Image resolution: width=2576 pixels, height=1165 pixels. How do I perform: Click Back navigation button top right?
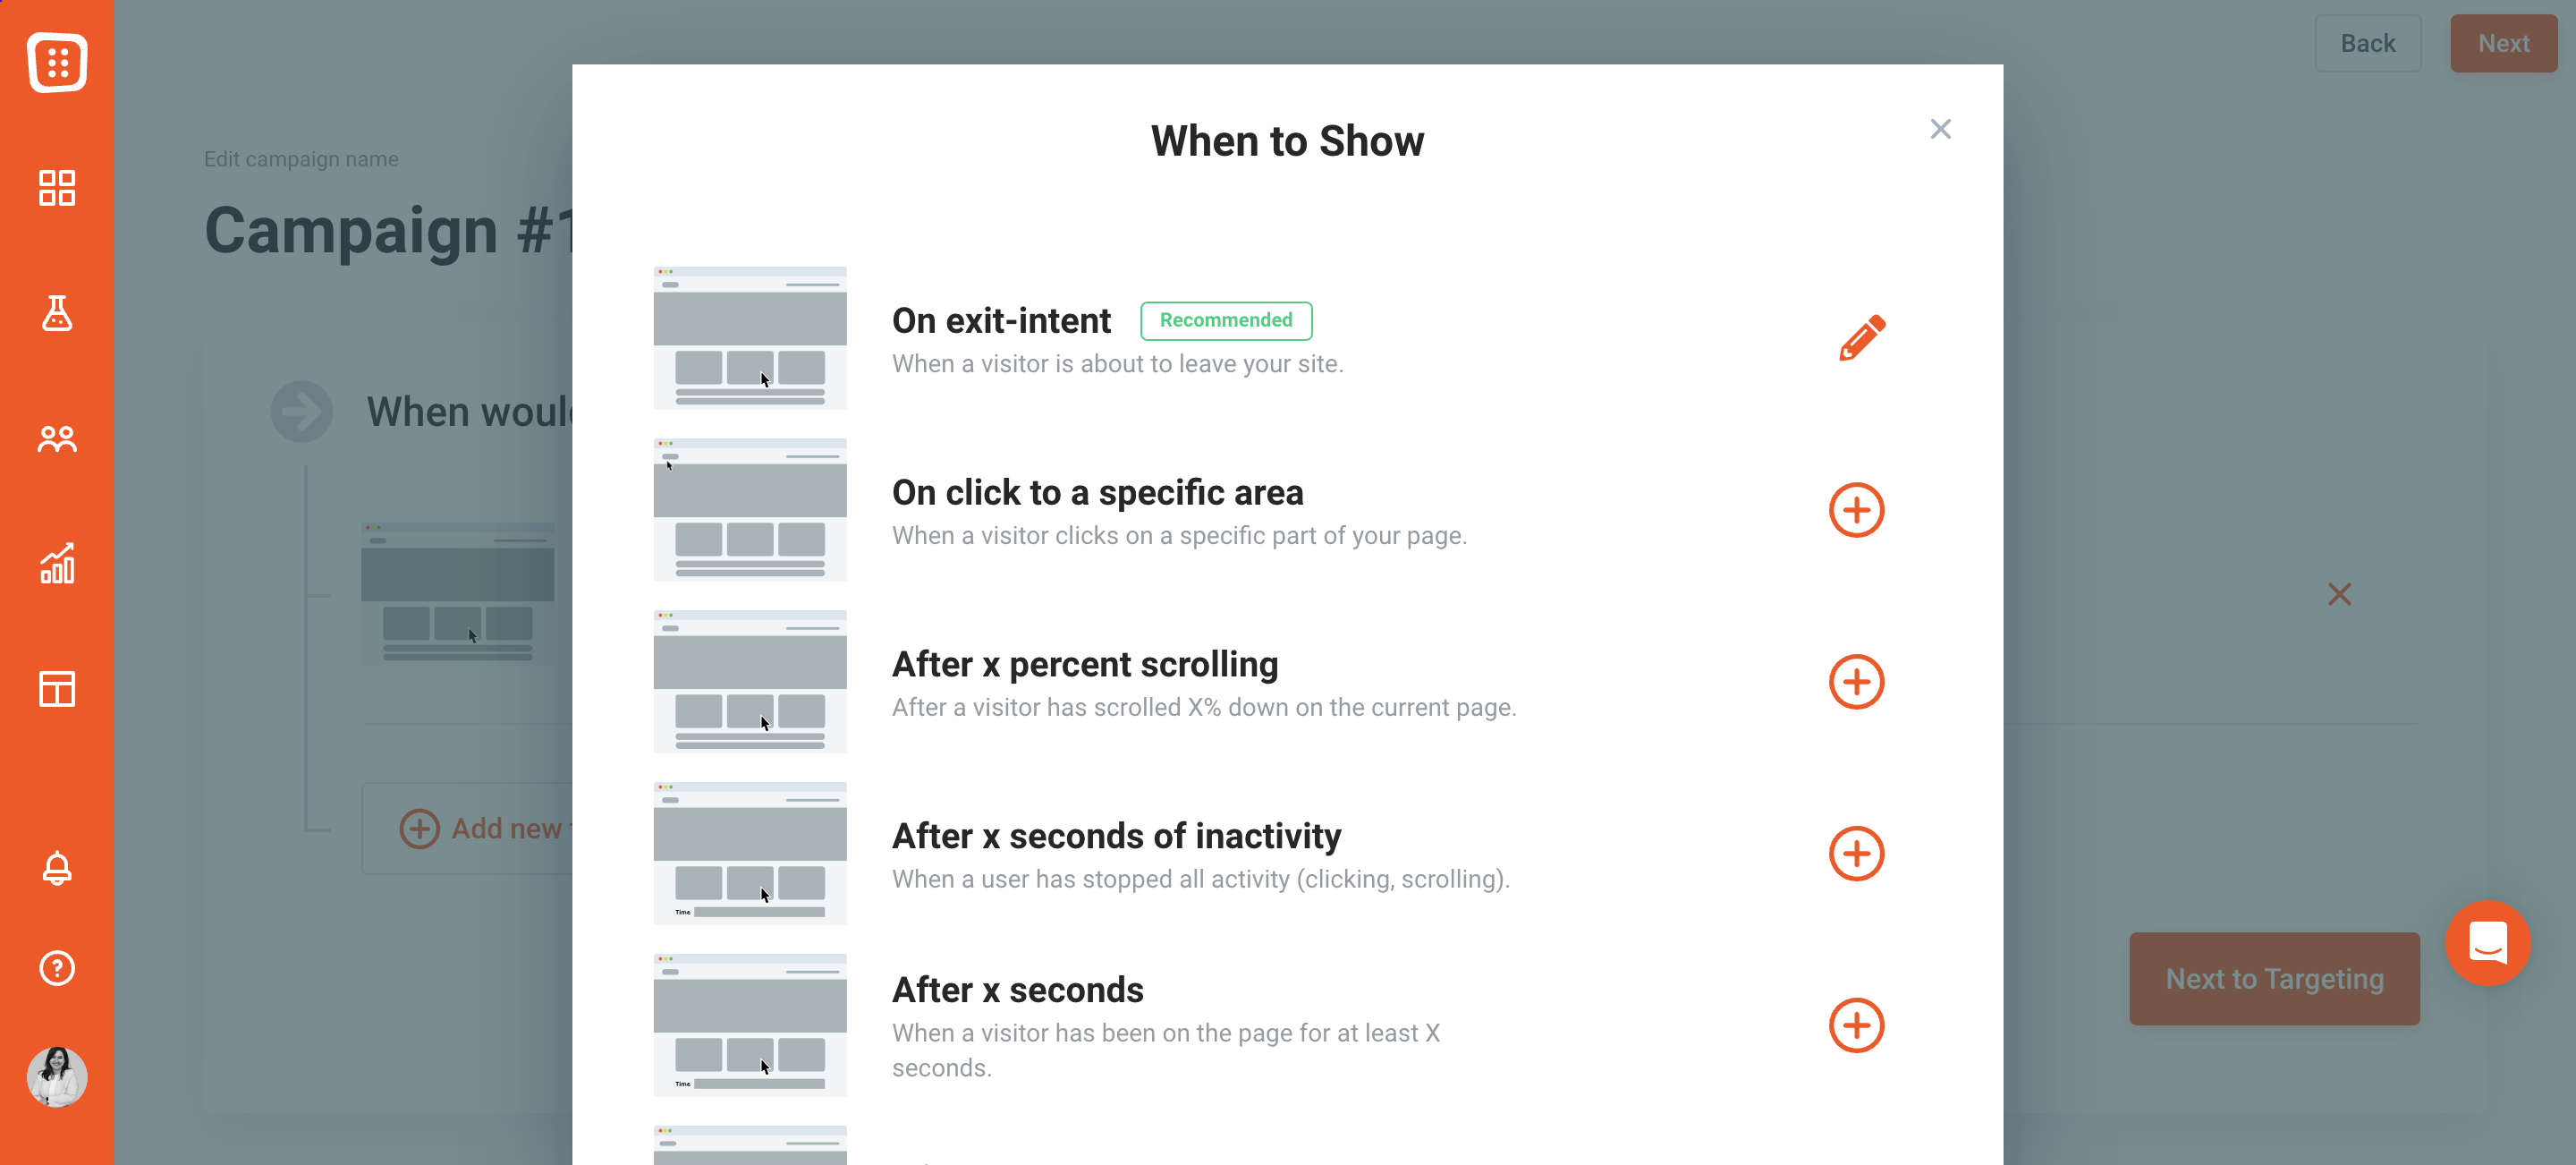point(2366,45)
